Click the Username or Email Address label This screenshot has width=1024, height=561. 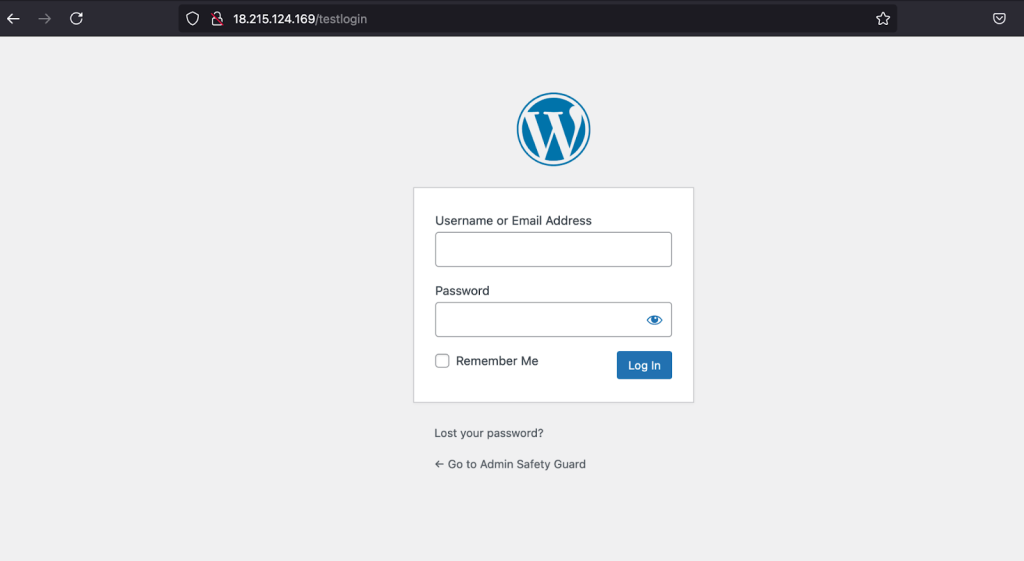pyautogui.click(x=513, y=221)
